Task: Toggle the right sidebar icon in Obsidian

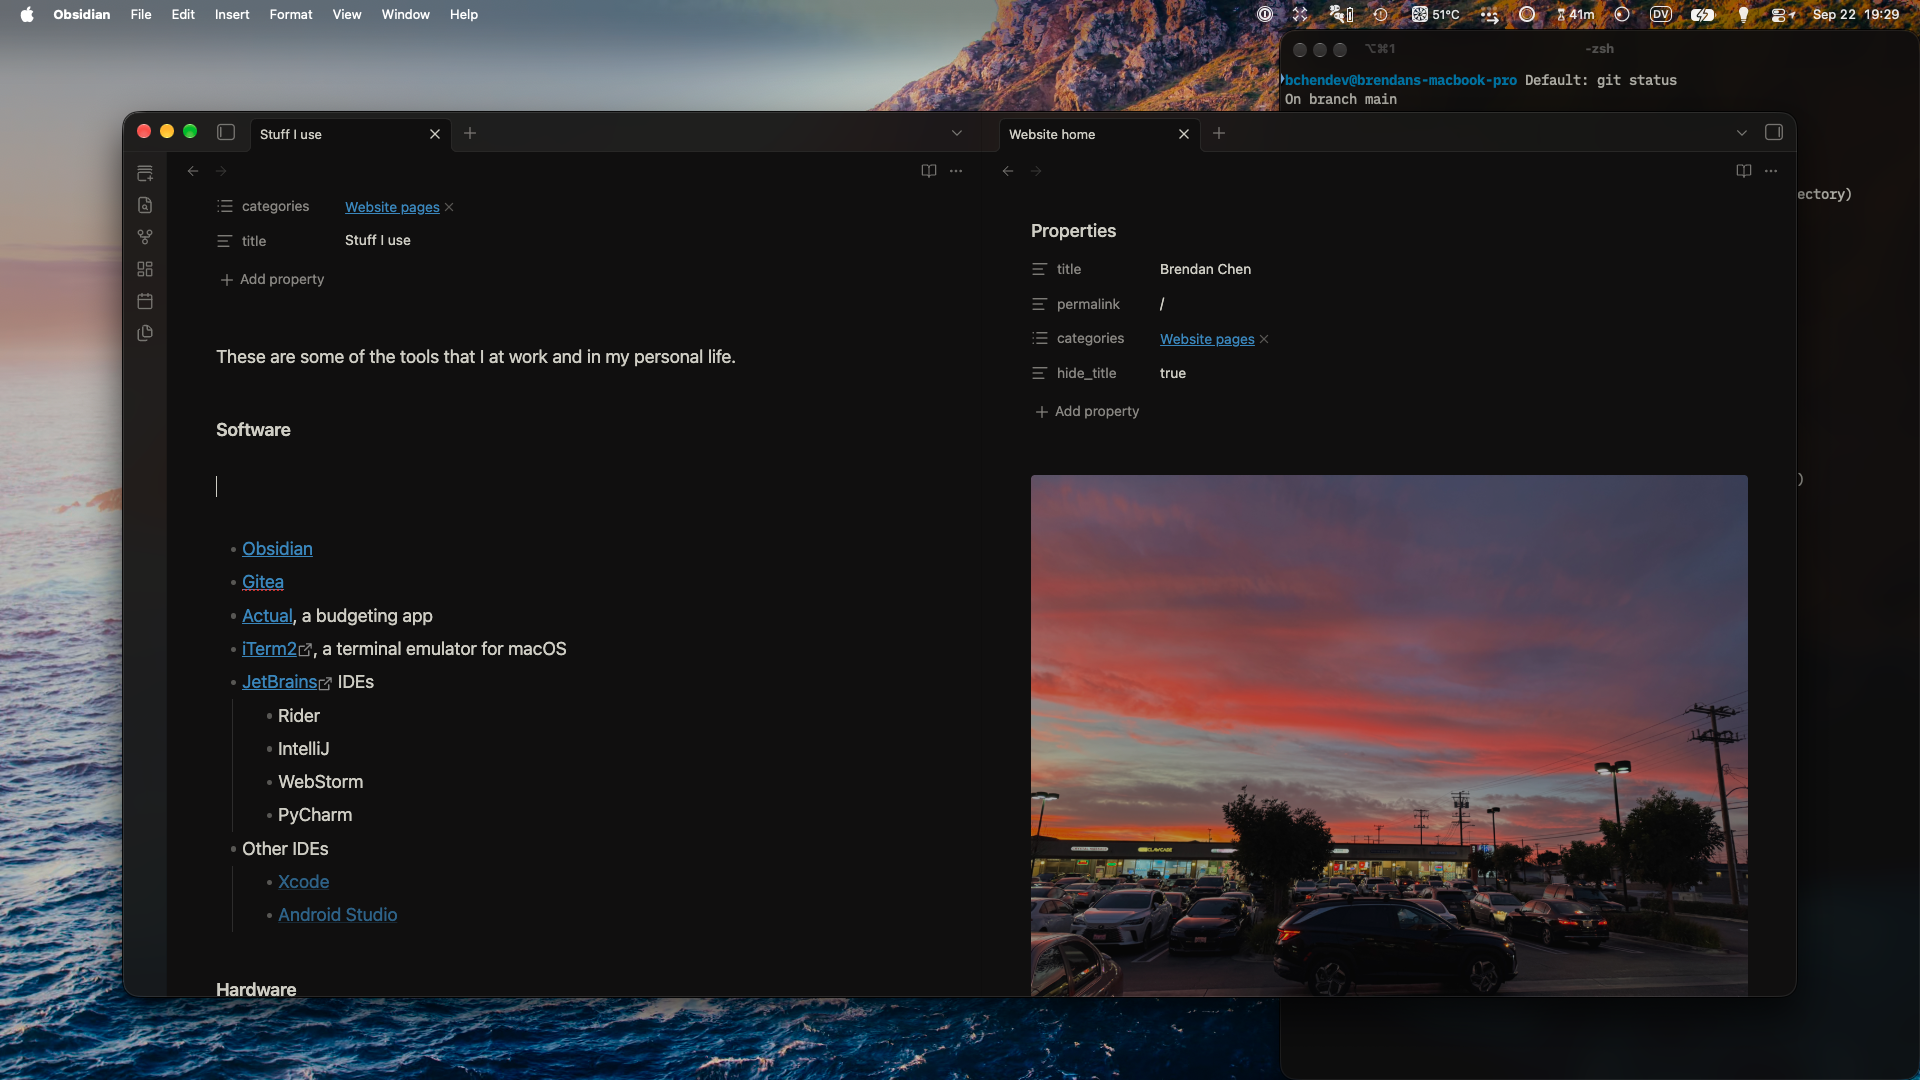Action: (1774, 132)
